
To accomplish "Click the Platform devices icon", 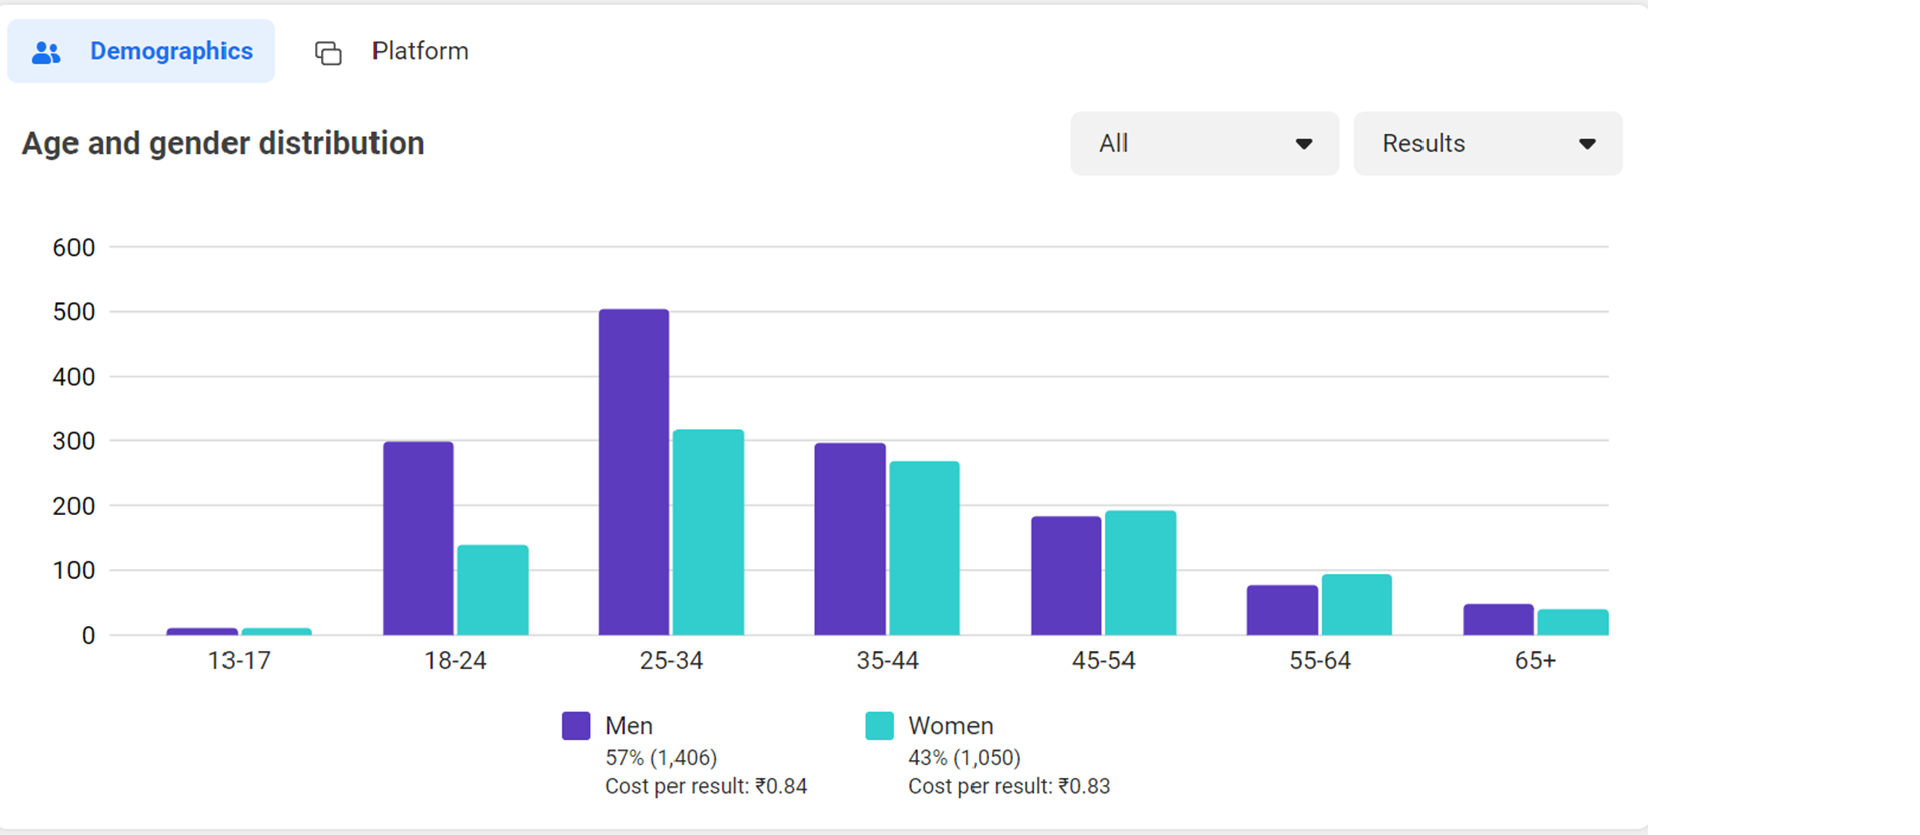I will pos(328,52).
